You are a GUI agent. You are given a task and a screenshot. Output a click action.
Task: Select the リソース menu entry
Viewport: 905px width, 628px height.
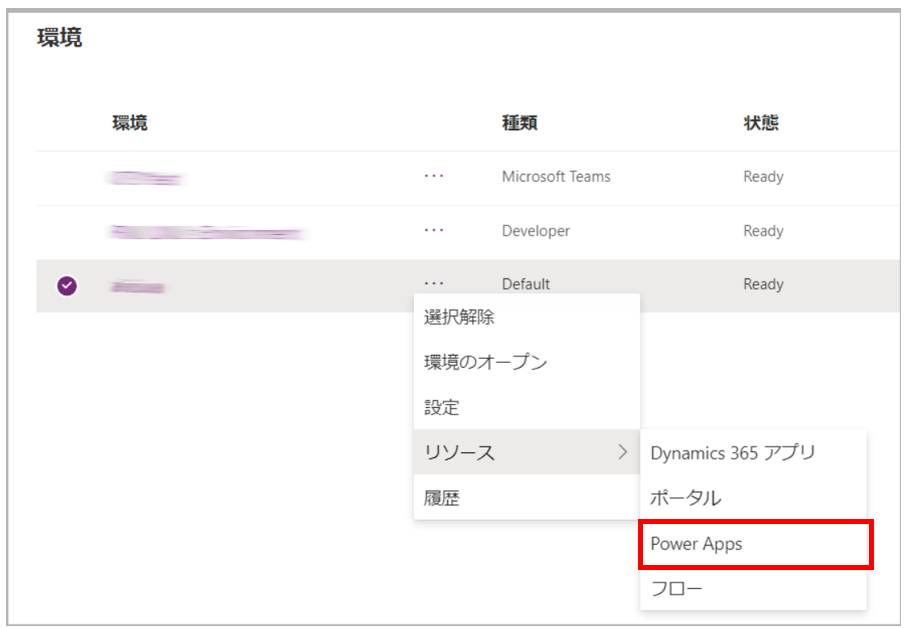pyautogui.click(x=460, y=452)
